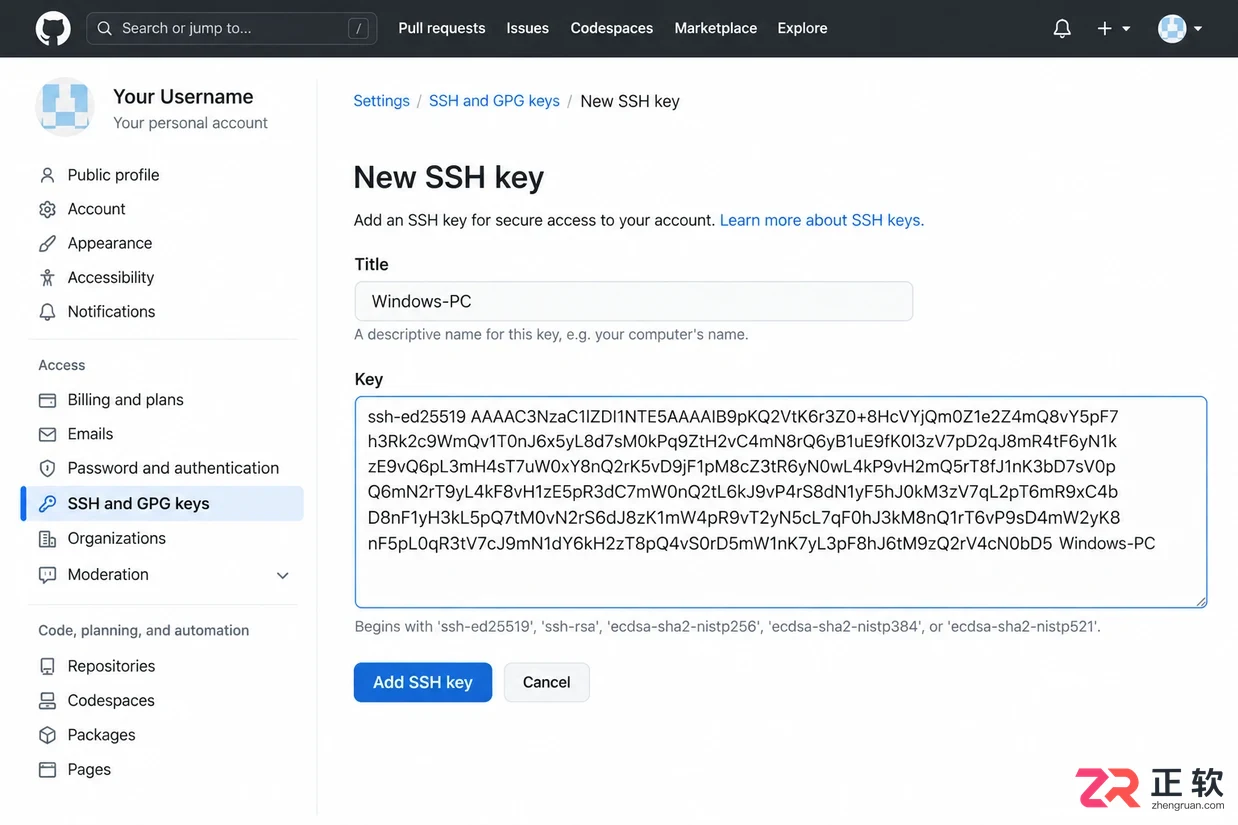Cancel adding the new SSH key

547,682
